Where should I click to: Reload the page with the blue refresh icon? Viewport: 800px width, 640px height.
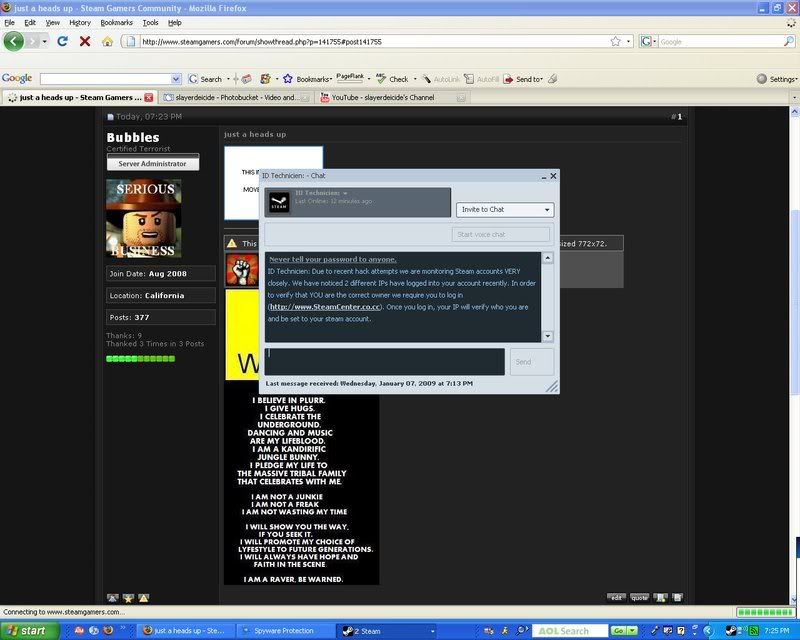point(62,41)
